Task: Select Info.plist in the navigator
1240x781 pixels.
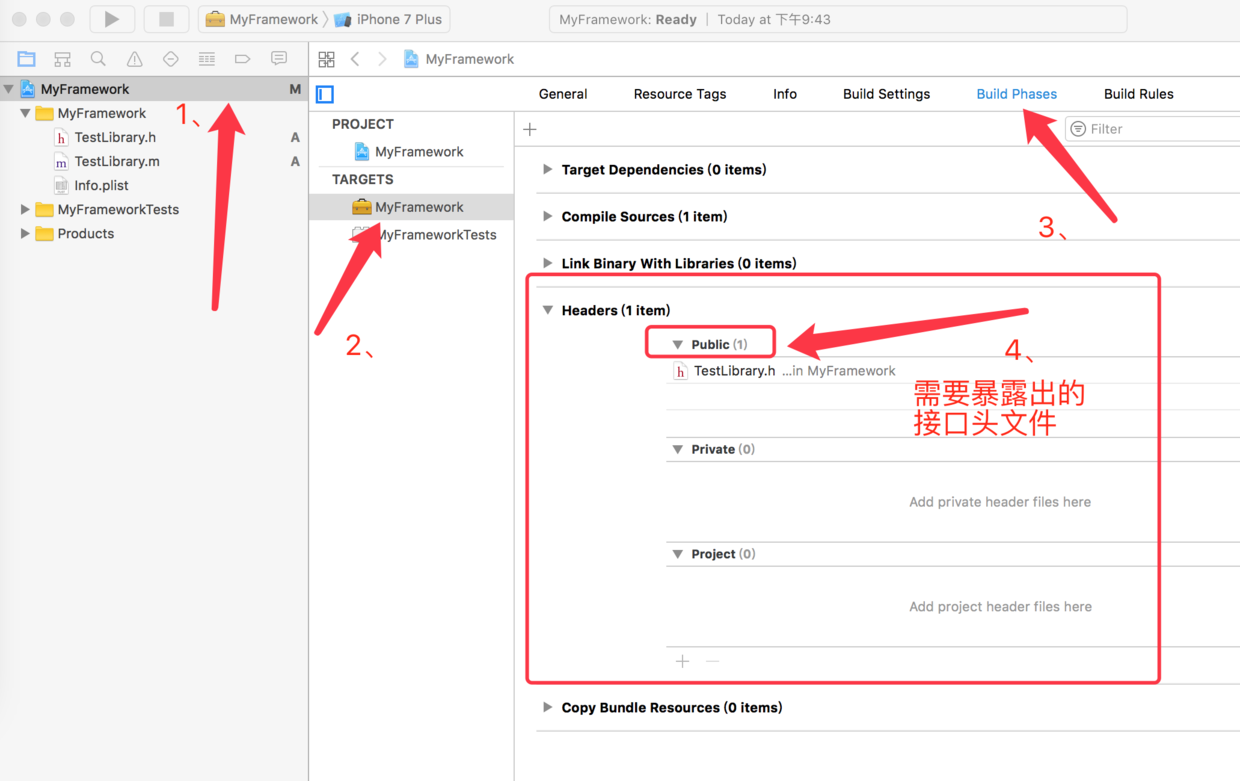Action: point(101,185)
